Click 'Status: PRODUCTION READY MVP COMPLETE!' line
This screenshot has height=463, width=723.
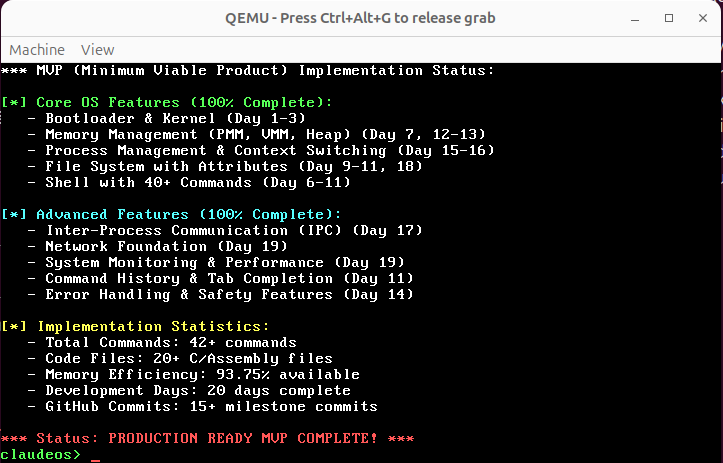pyautogui.click(x=207, y=438)
